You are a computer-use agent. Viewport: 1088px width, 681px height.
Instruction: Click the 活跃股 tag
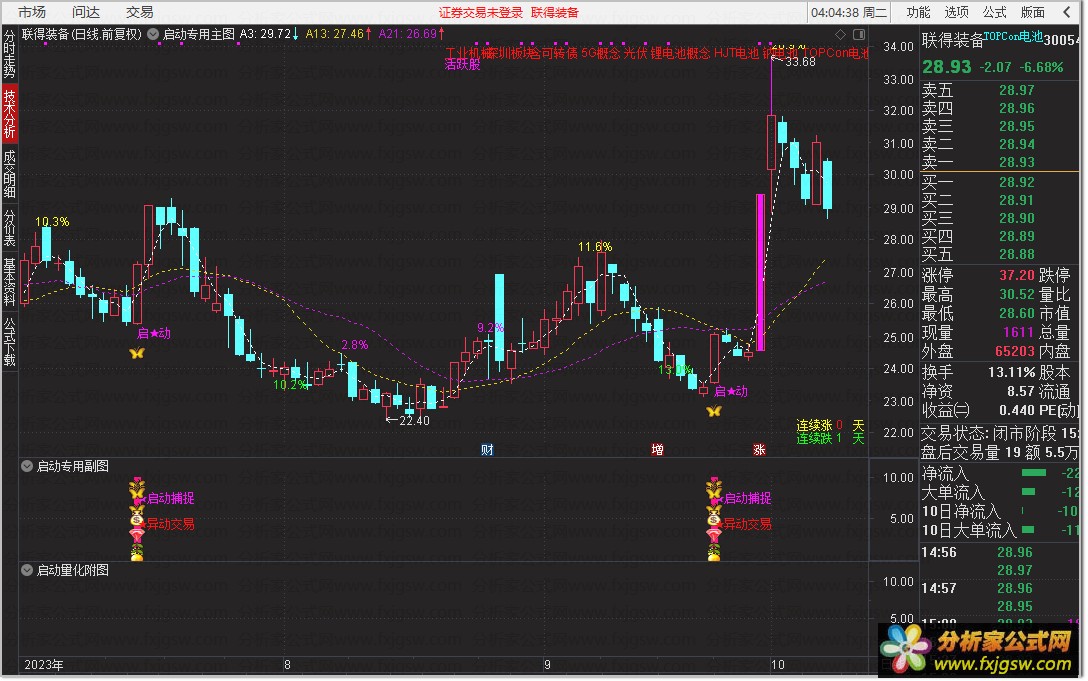click(462, 65)
